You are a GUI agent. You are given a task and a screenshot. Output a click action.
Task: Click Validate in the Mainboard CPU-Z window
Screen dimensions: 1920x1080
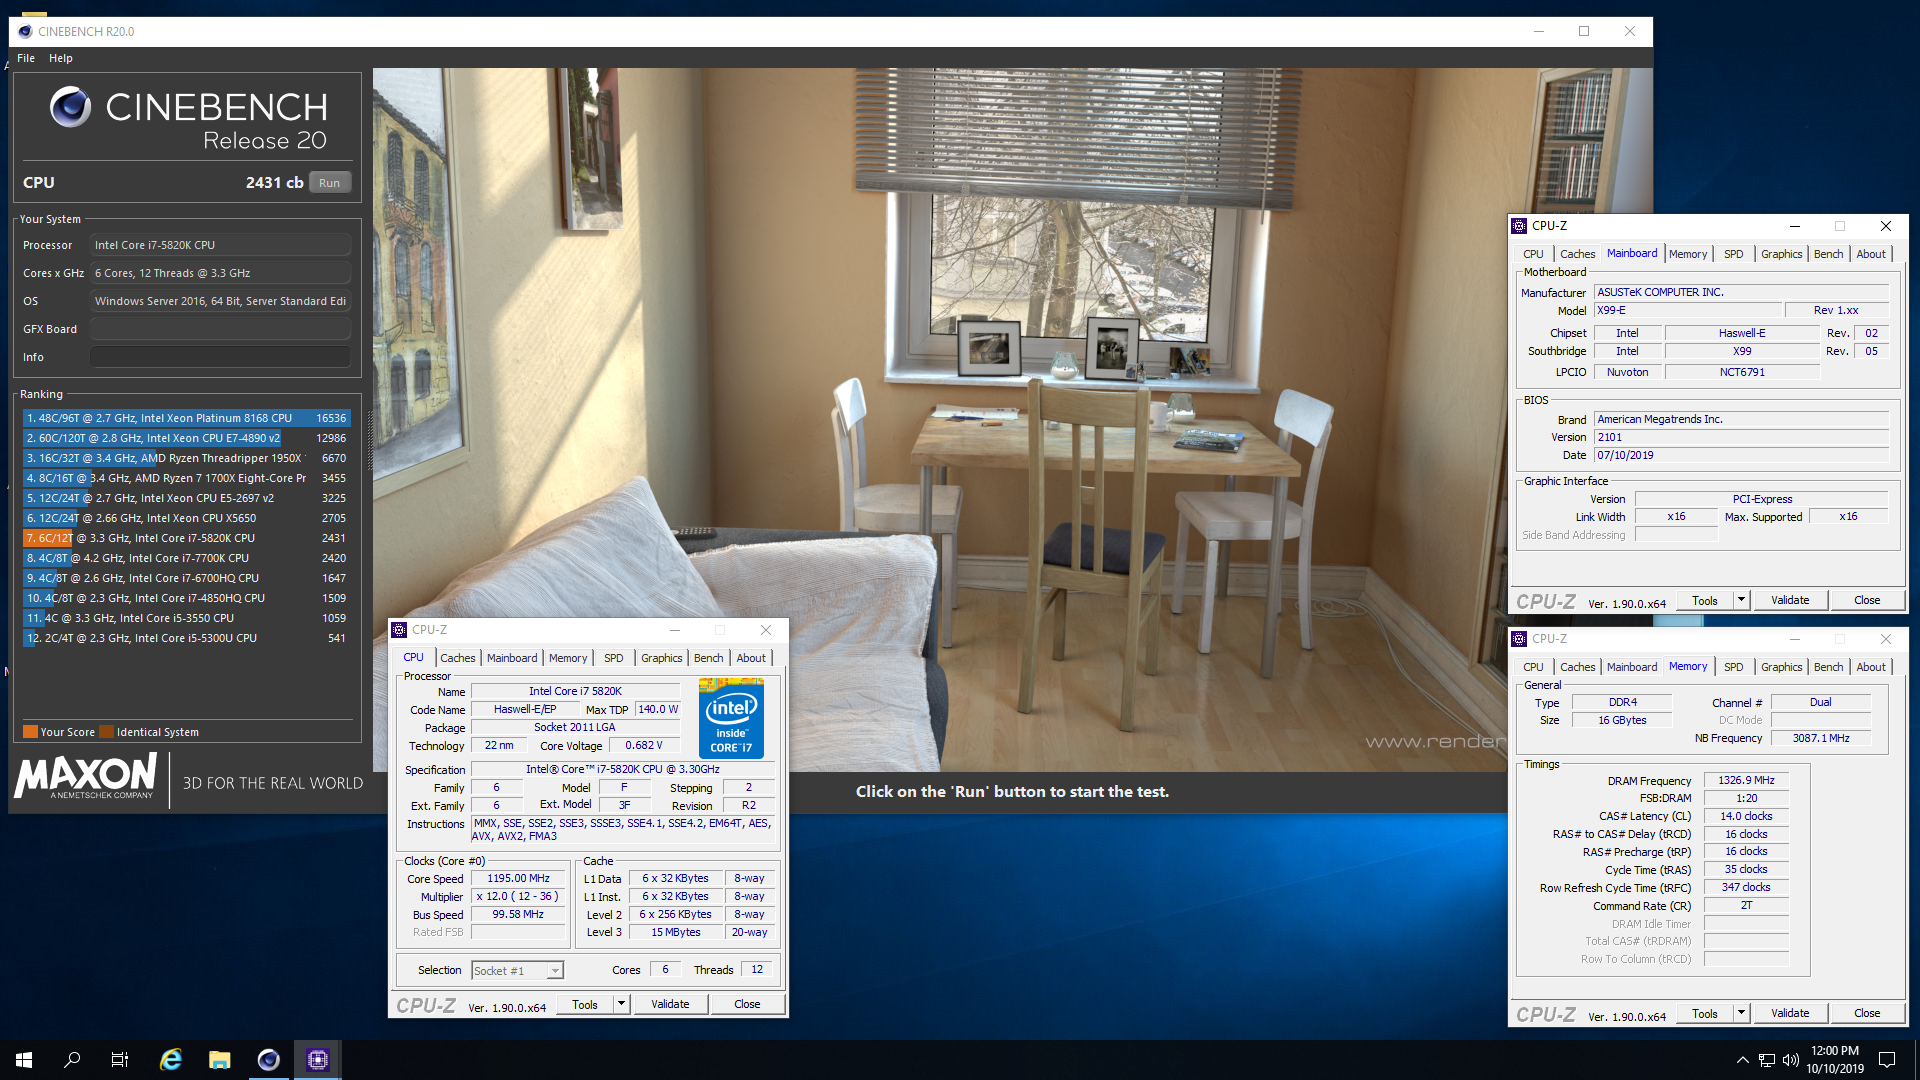point(1789,600)
